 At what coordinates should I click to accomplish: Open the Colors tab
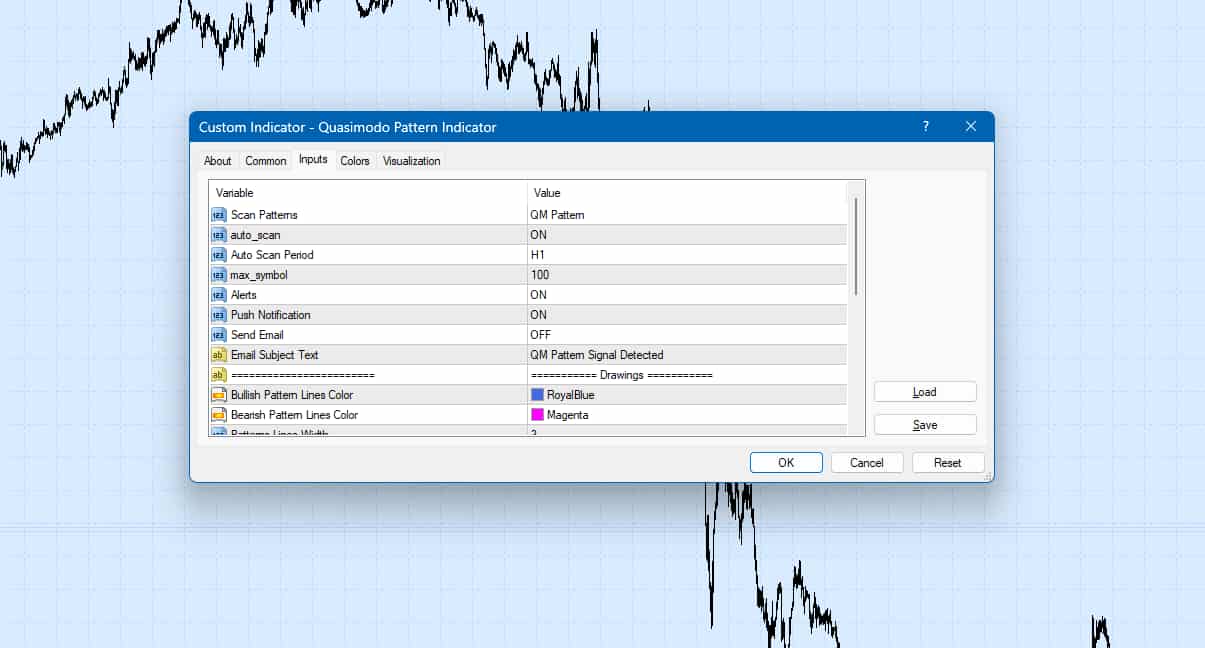click(x=355, y=161)
